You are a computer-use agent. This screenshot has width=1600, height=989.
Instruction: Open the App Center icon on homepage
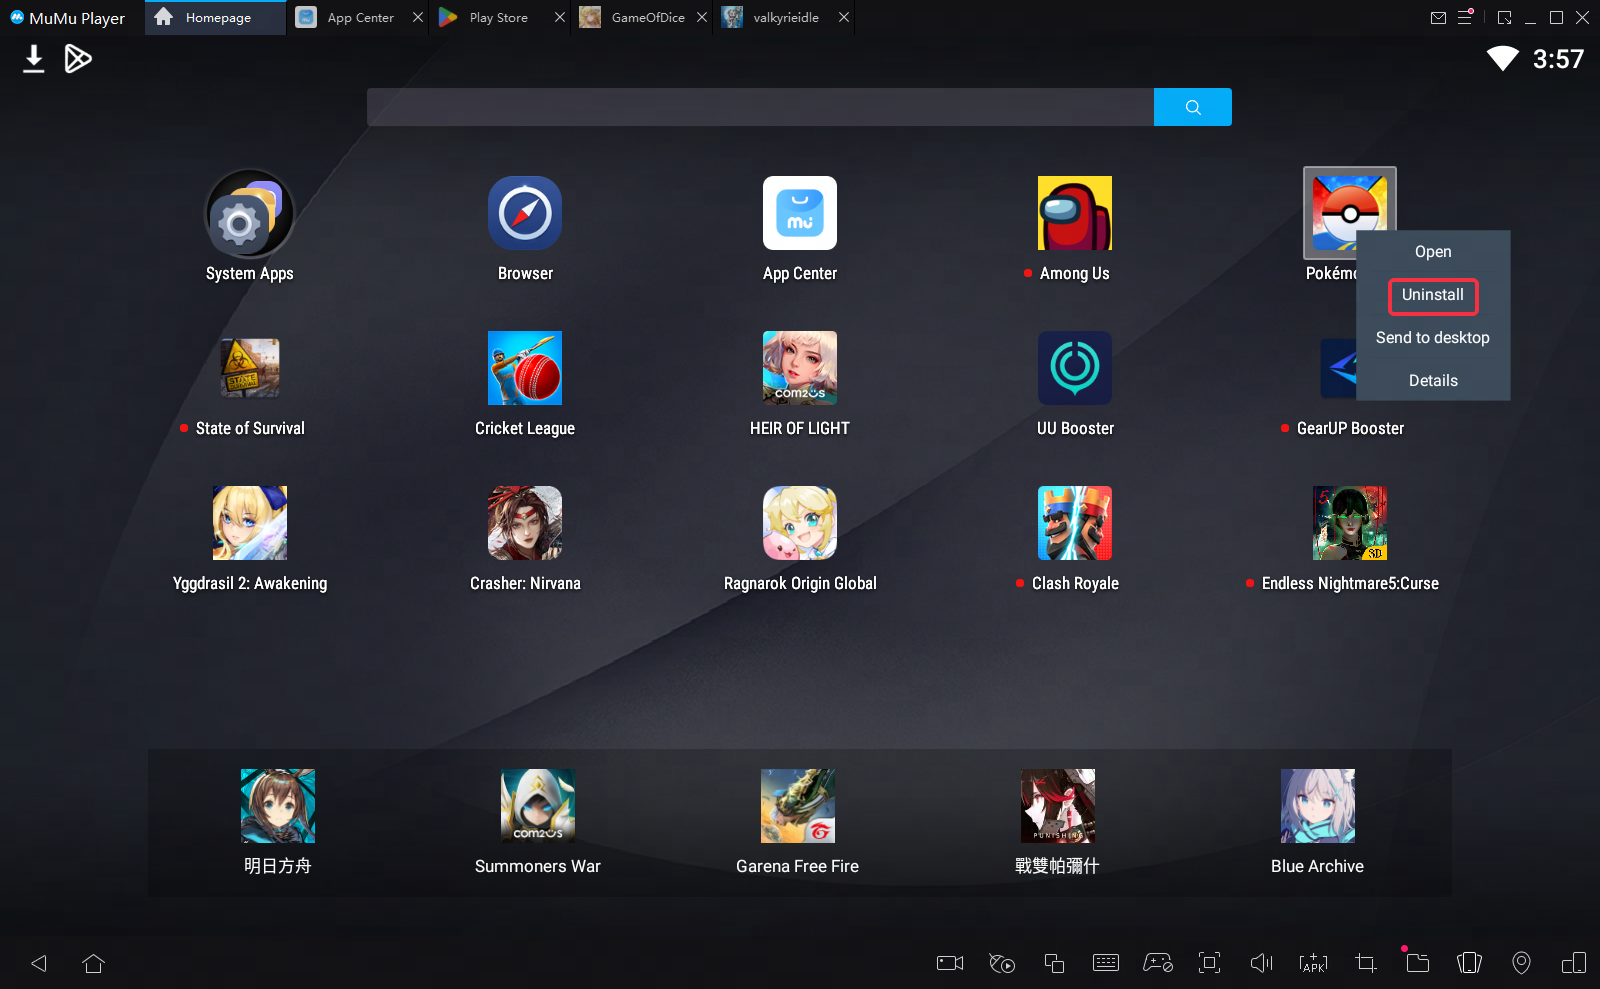click(x=800, y=213)
